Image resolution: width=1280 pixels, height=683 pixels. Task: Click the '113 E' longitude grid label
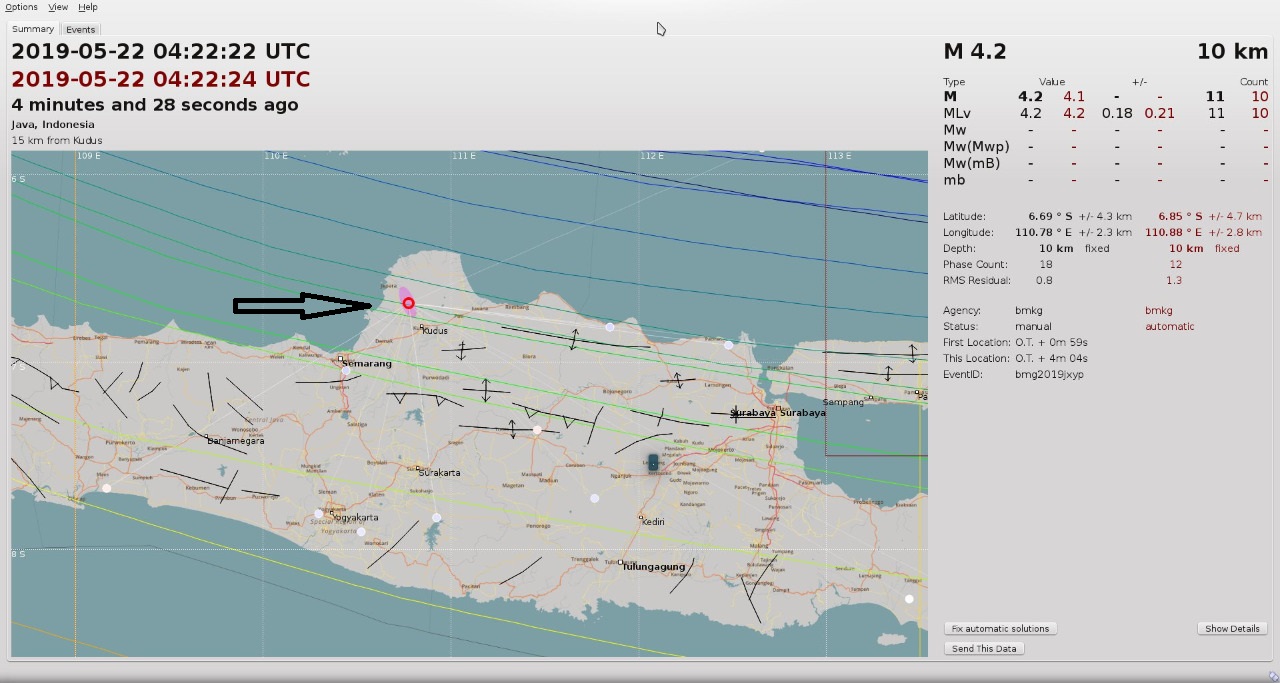[x=839, y=156]
